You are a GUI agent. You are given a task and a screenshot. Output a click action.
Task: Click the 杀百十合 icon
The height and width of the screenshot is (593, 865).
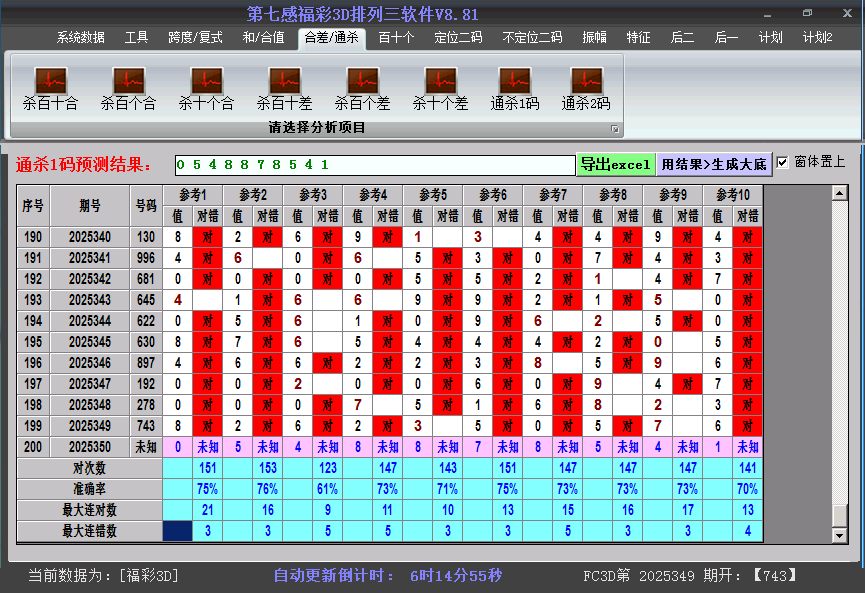(50, 81)
